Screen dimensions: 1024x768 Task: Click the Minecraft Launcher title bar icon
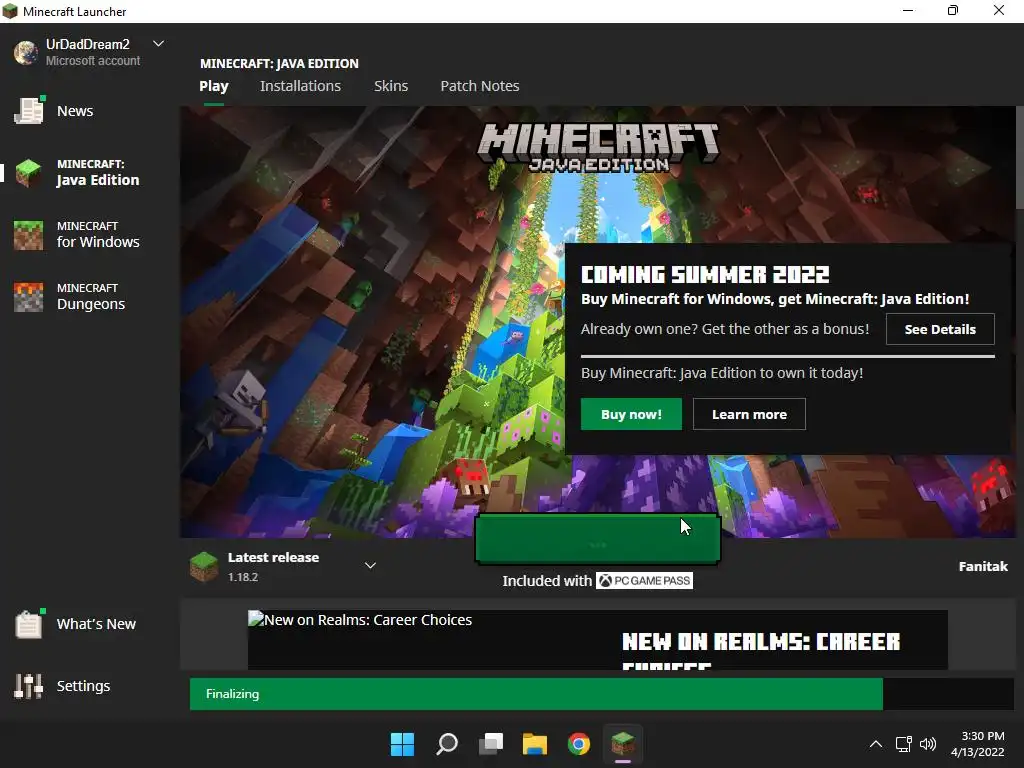tap(10, 11)
